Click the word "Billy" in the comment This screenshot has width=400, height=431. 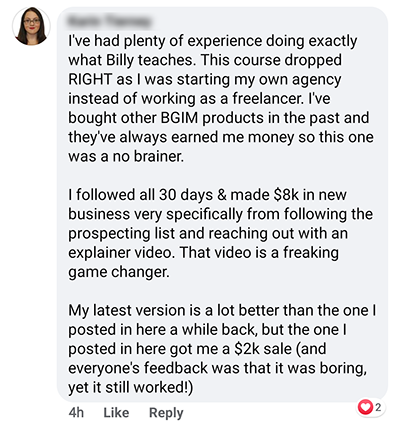click(120, 60)
